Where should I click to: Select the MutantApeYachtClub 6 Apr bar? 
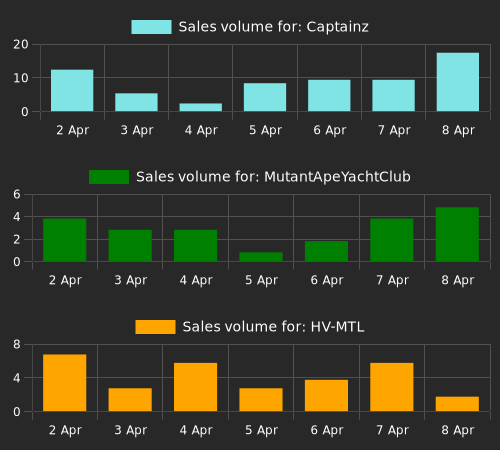pyautogui.click(x=327, y=251)
